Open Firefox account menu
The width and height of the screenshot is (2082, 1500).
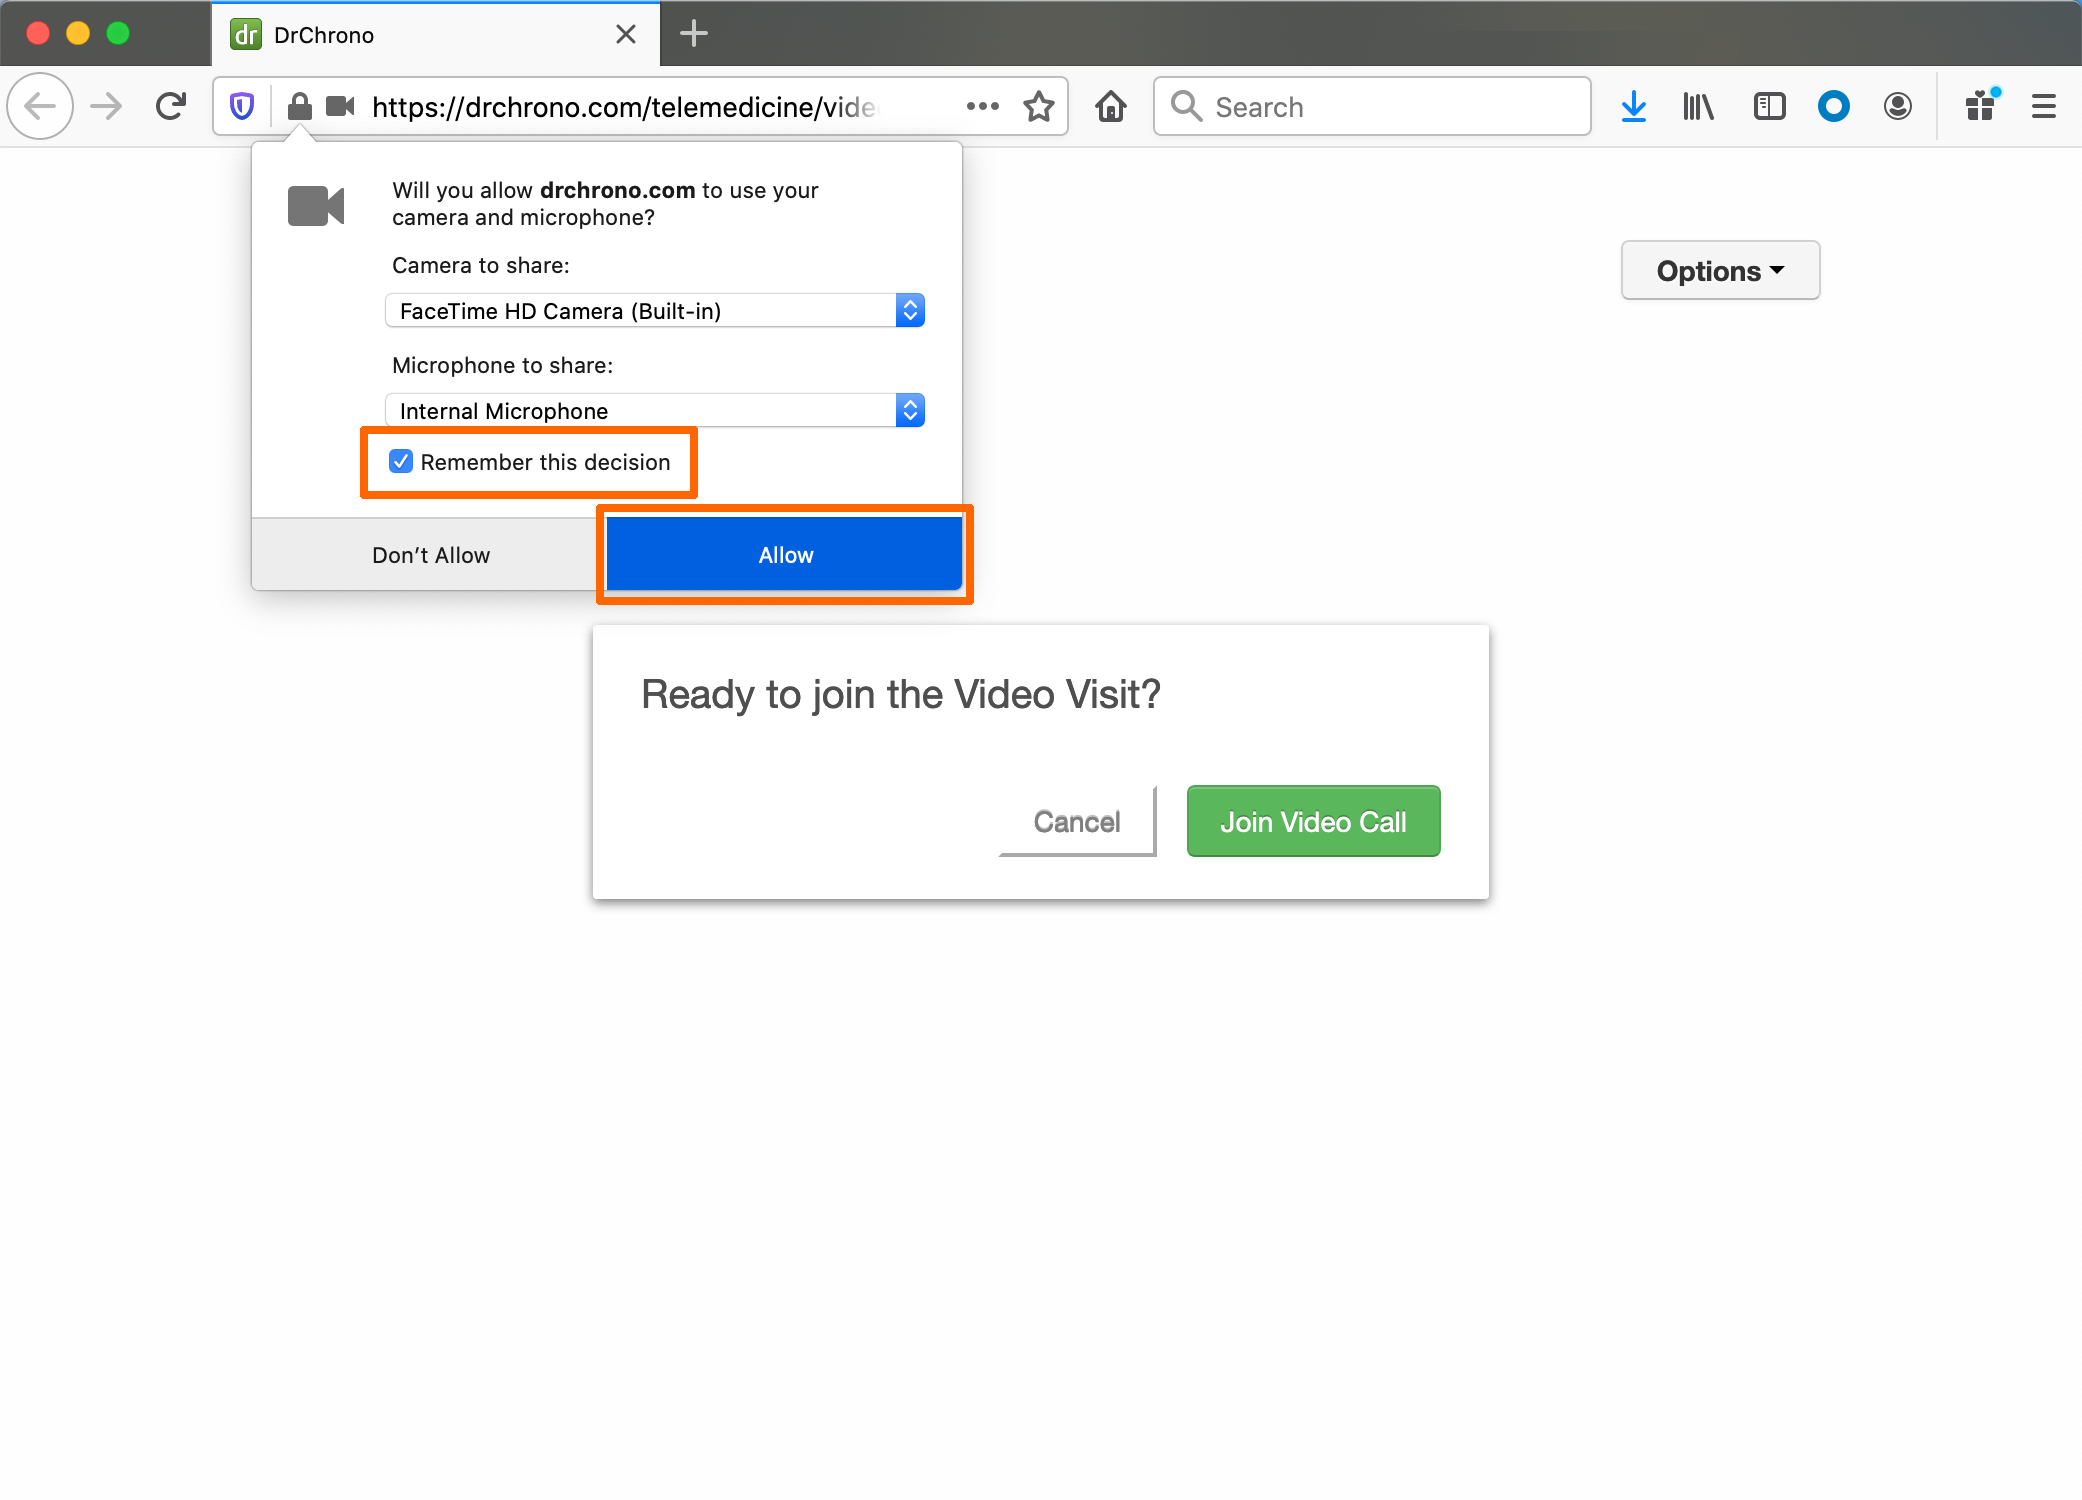coord(1897,106)
